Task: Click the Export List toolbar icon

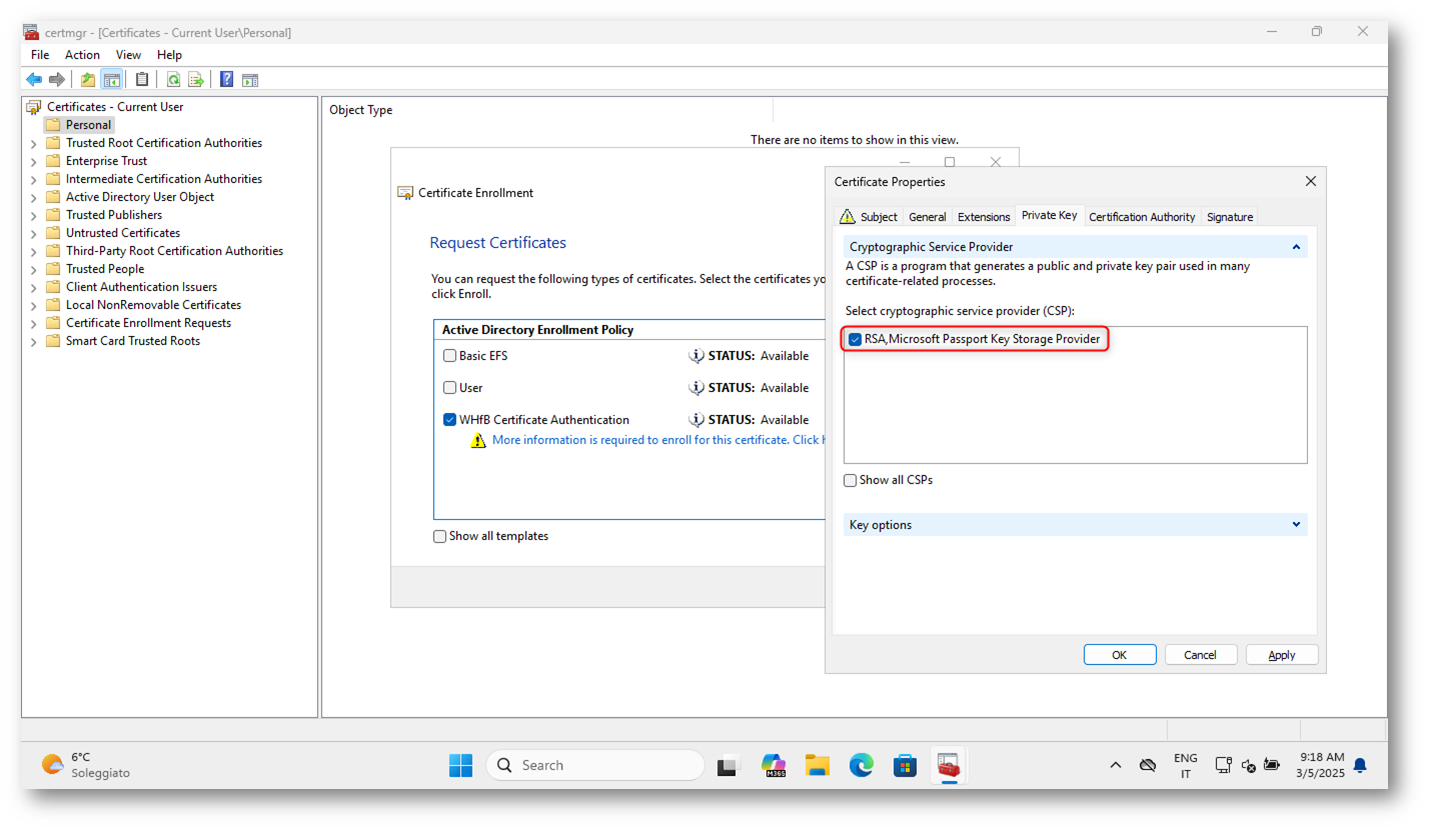Action: [196, 79]
